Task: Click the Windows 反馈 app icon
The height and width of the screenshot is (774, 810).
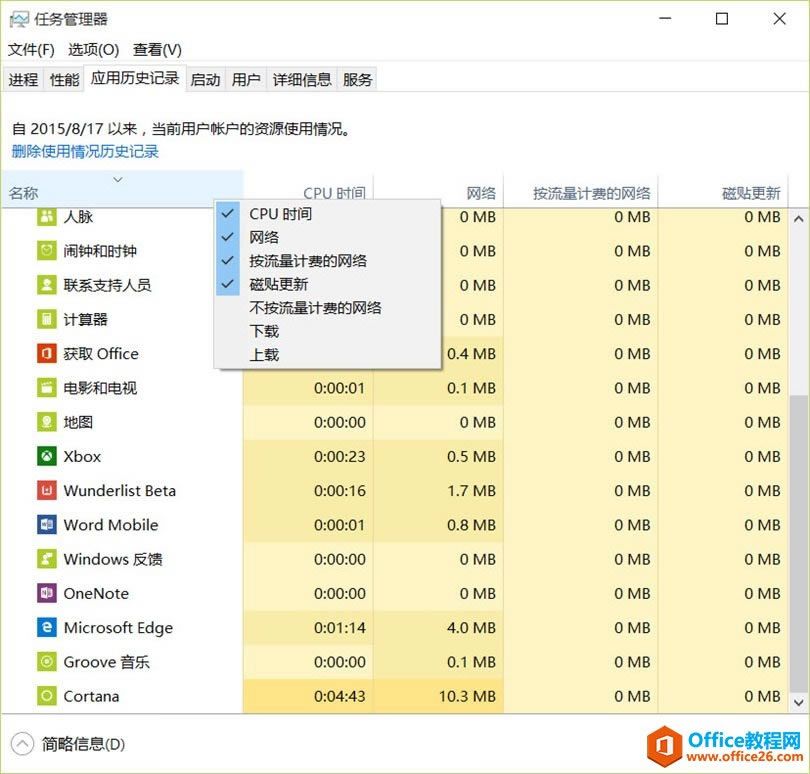Action: point(46,559)
